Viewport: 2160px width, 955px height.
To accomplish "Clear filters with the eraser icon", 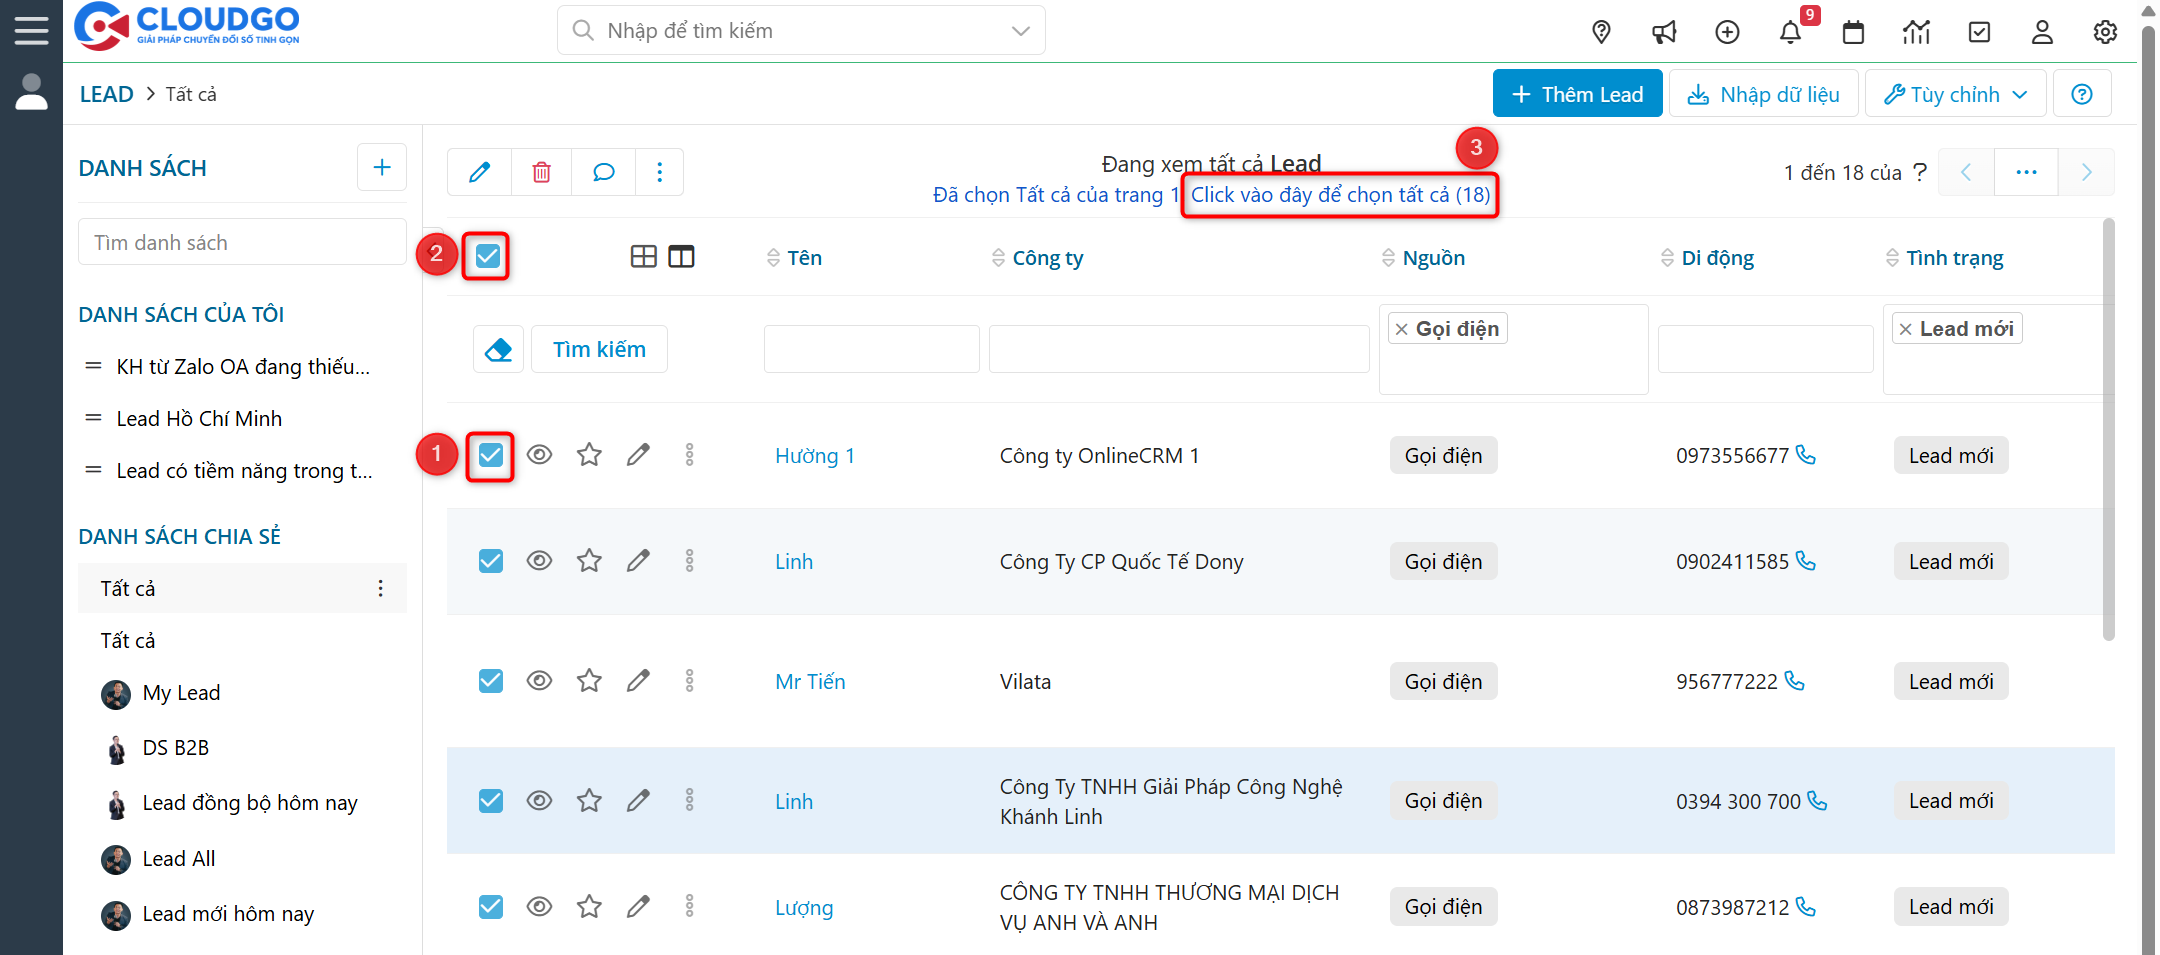I will click(498, 348).
